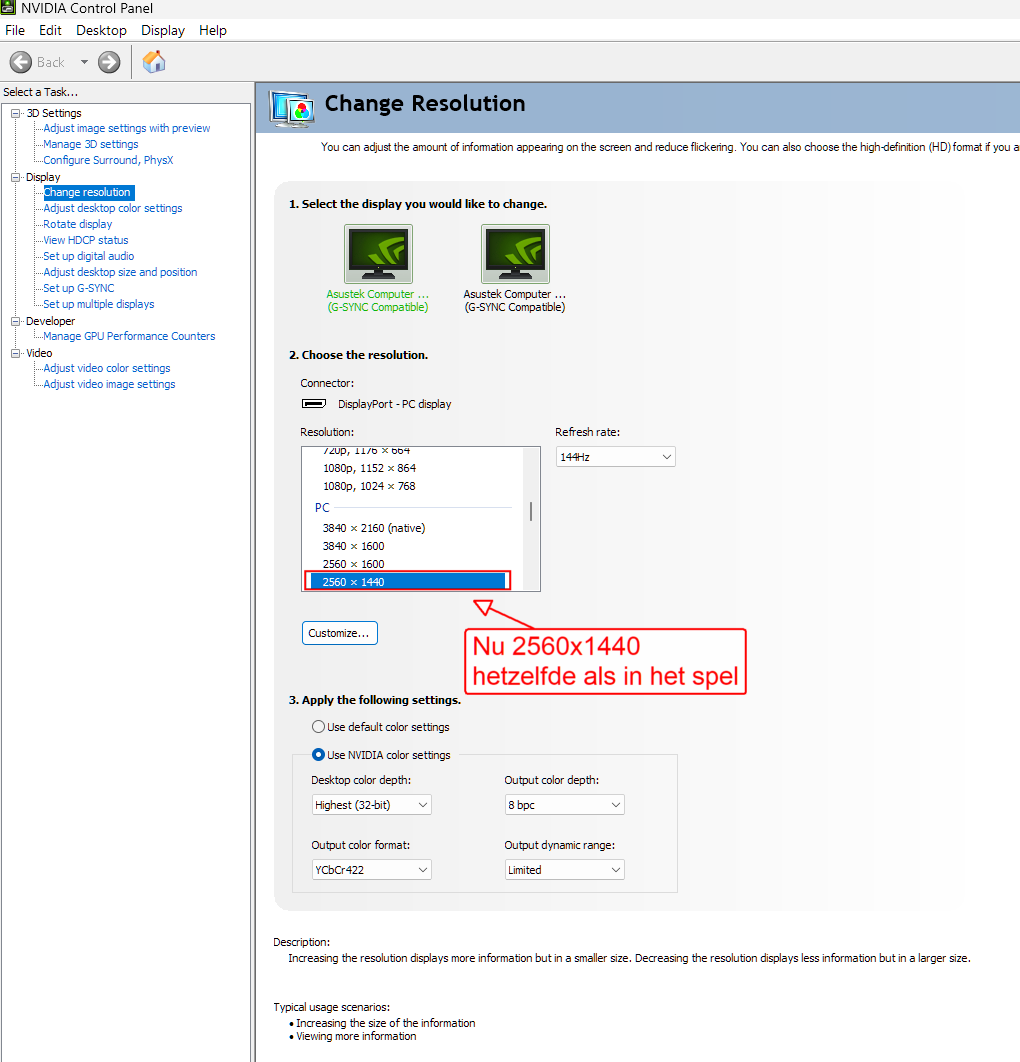Select Use NVIDIA color settings radio
Screen dimensions: 1020x1062
pos(318,755)
